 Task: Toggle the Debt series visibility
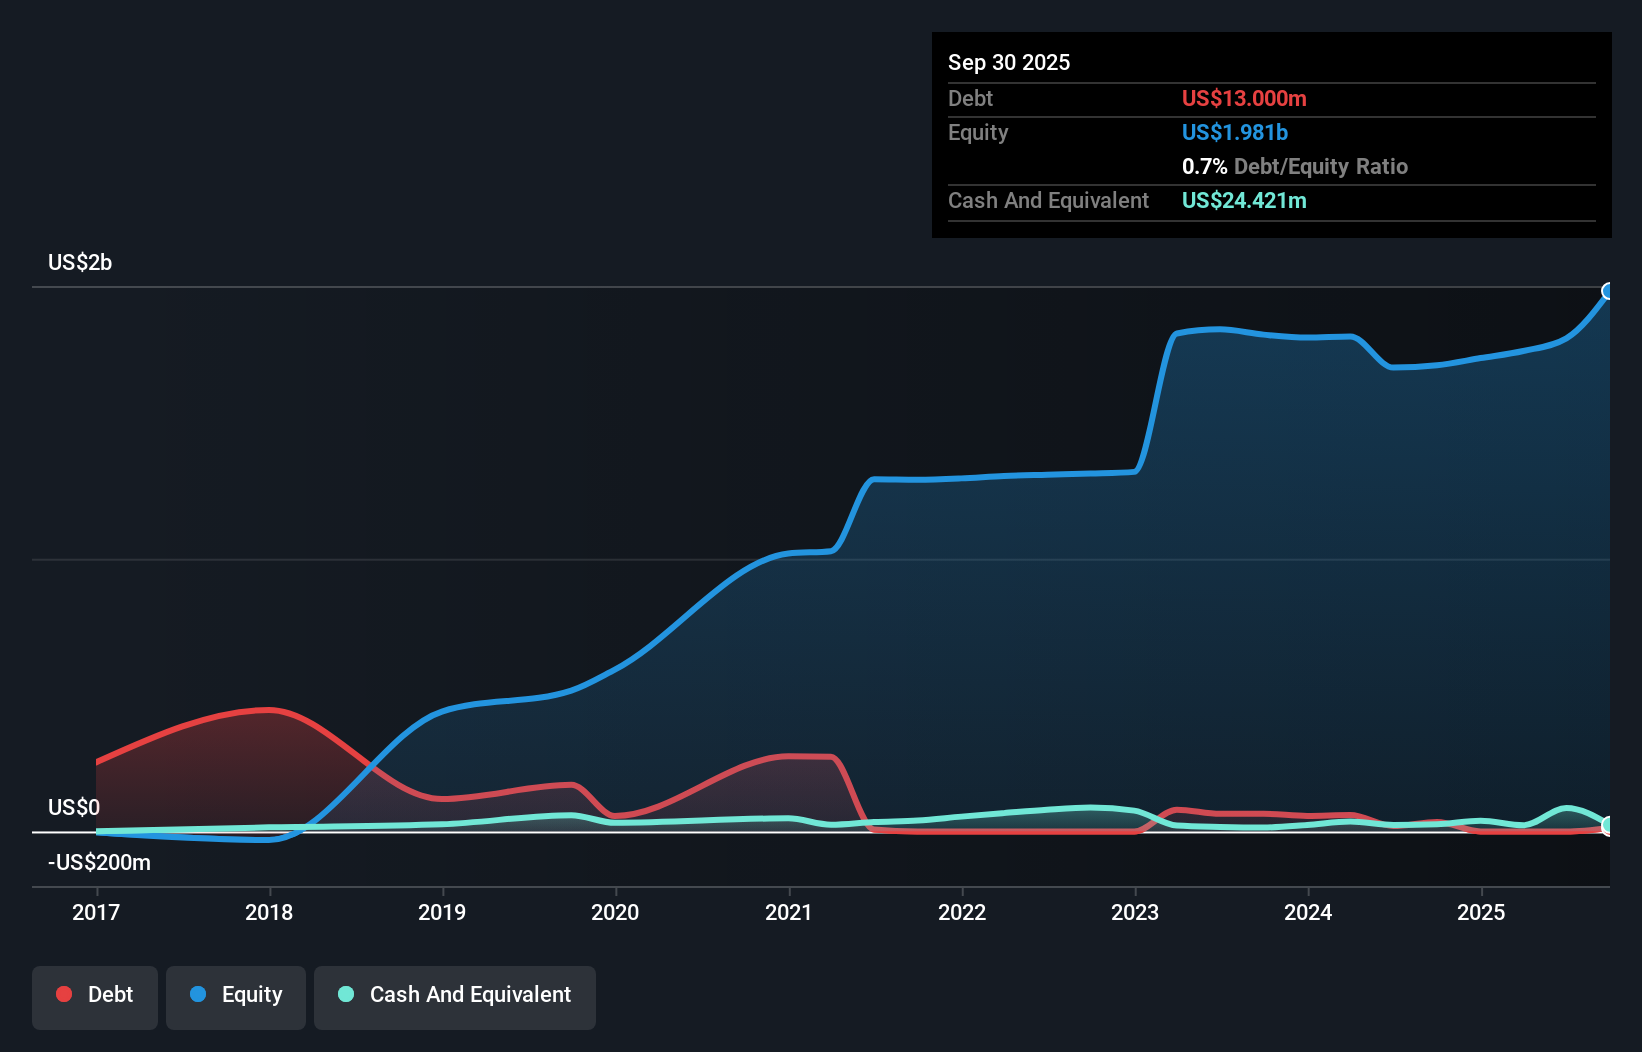95,994
